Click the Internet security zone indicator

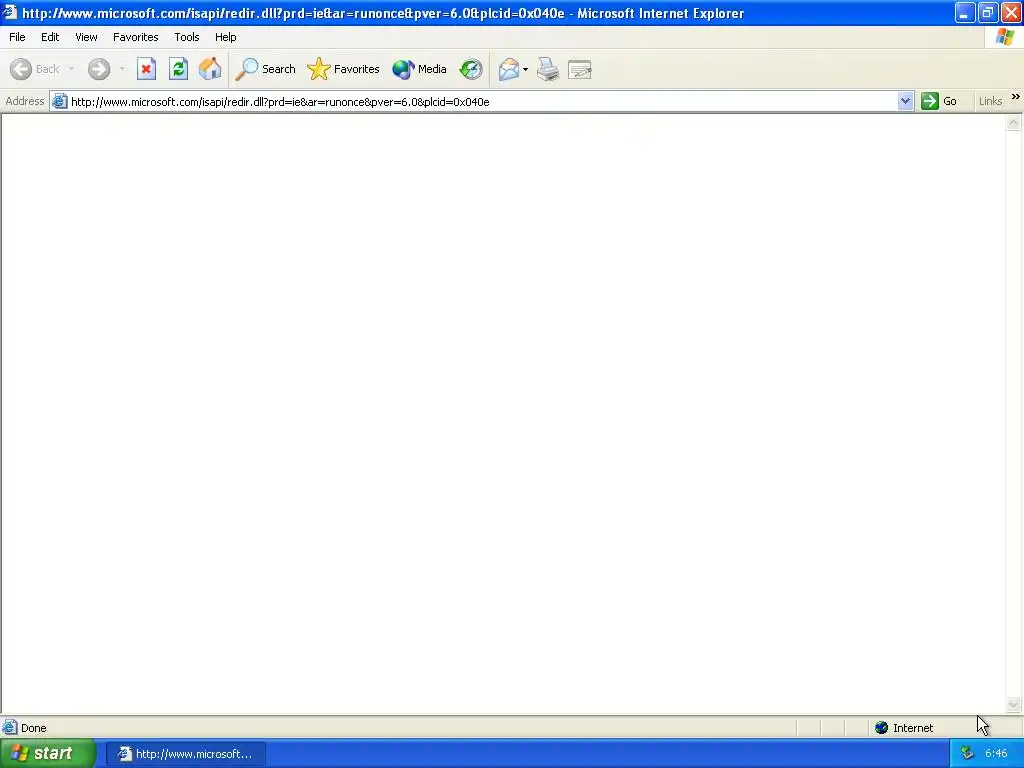(904, 728)
